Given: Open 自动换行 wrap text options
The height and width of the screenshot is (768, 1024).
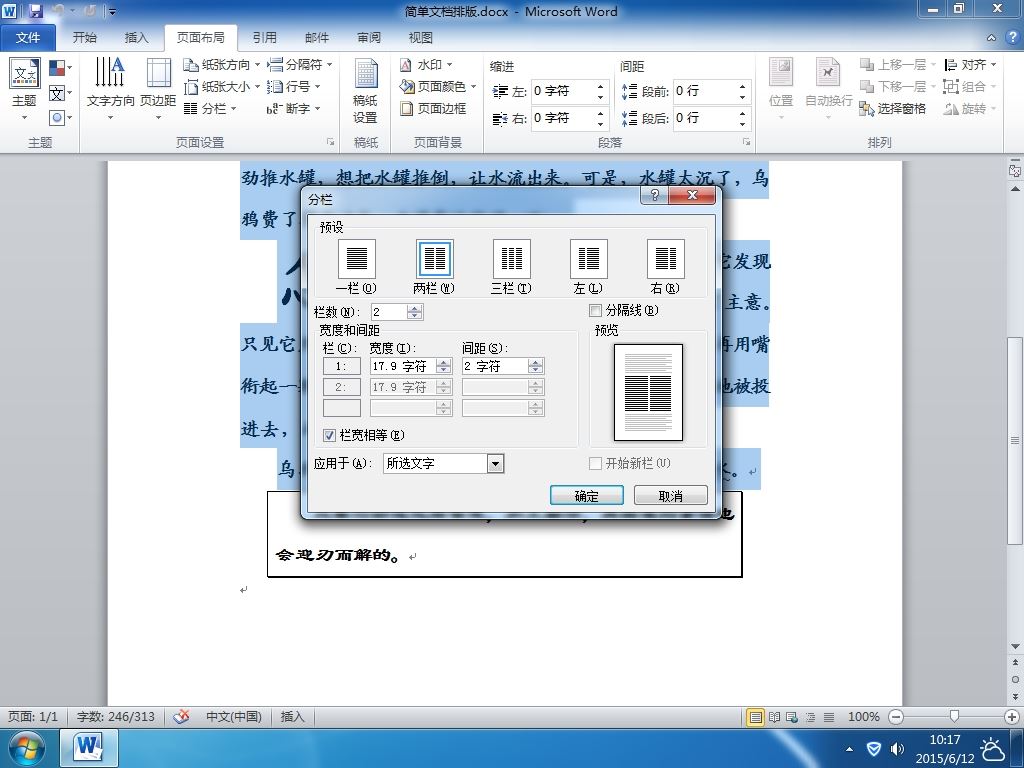Looking at the screenshot, I should tap(828, 90).
